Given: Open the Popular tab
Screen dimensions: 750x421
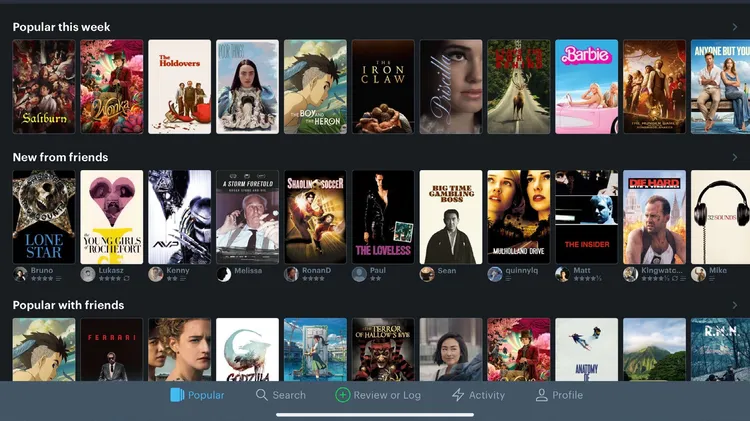Looking at the screenshot, I should point(197,395).
